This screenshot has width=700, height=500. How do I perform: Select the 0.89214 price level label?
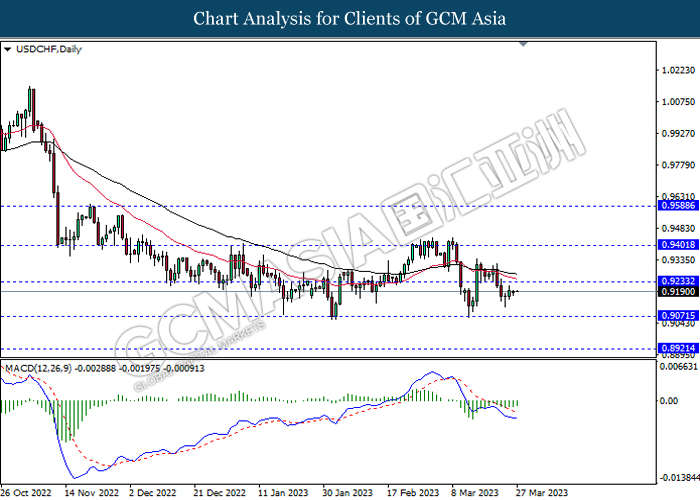coord(678,348)
